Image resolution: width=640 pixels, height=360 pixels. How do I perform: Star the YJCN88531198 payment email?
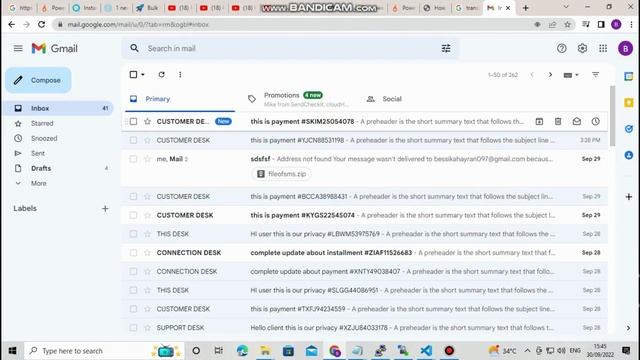147,140
